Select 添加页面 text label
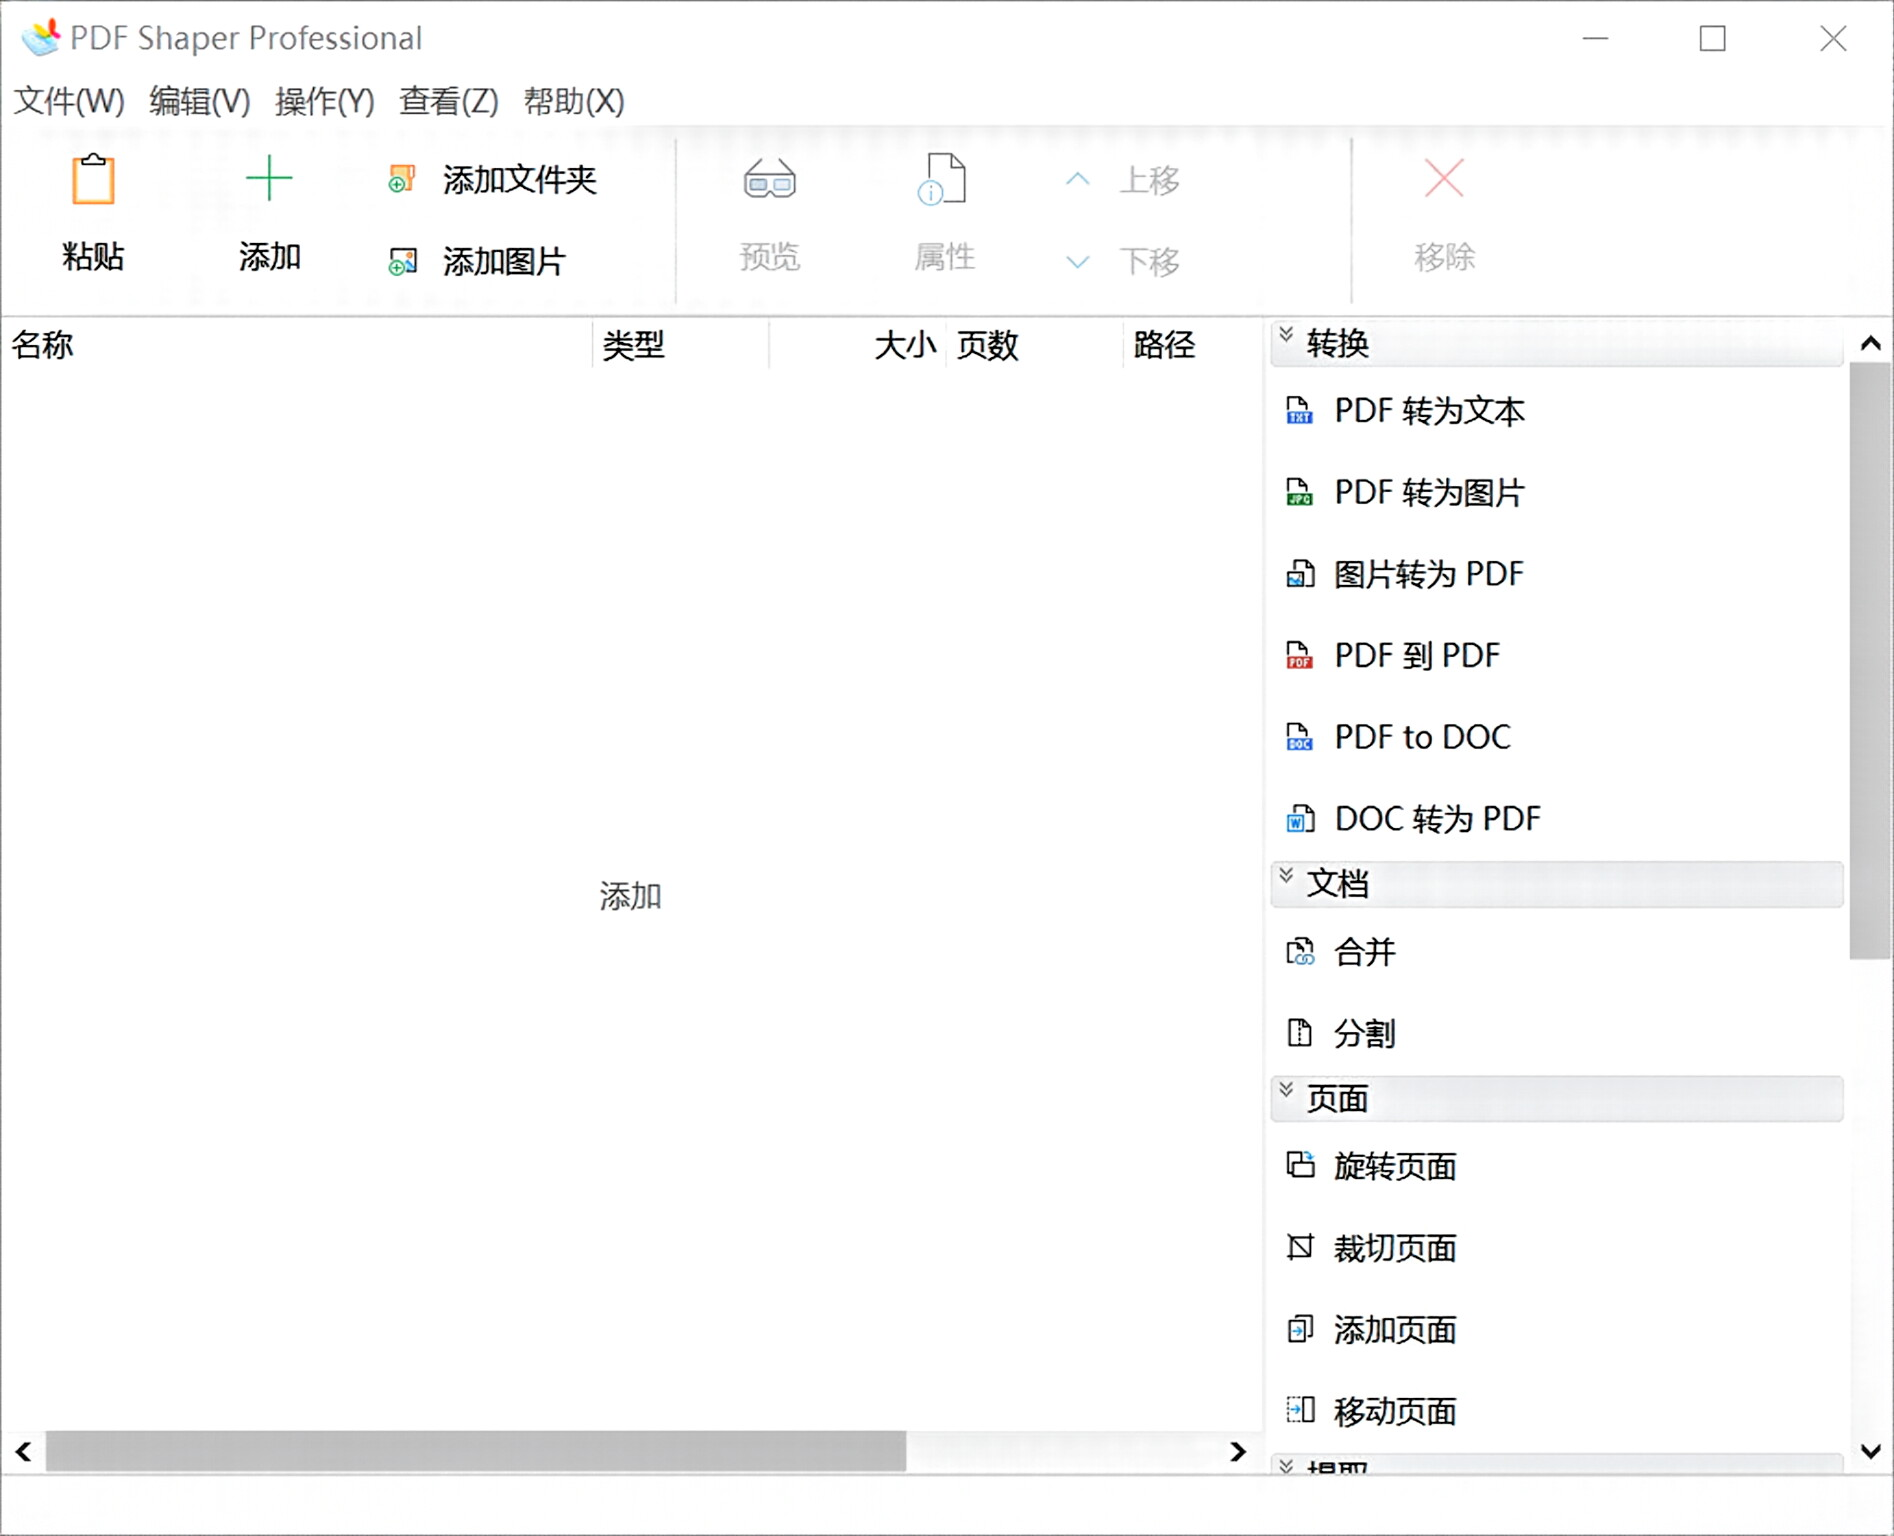The height and width of the screenshot is (1536, 1894). pos(1396,1330)
